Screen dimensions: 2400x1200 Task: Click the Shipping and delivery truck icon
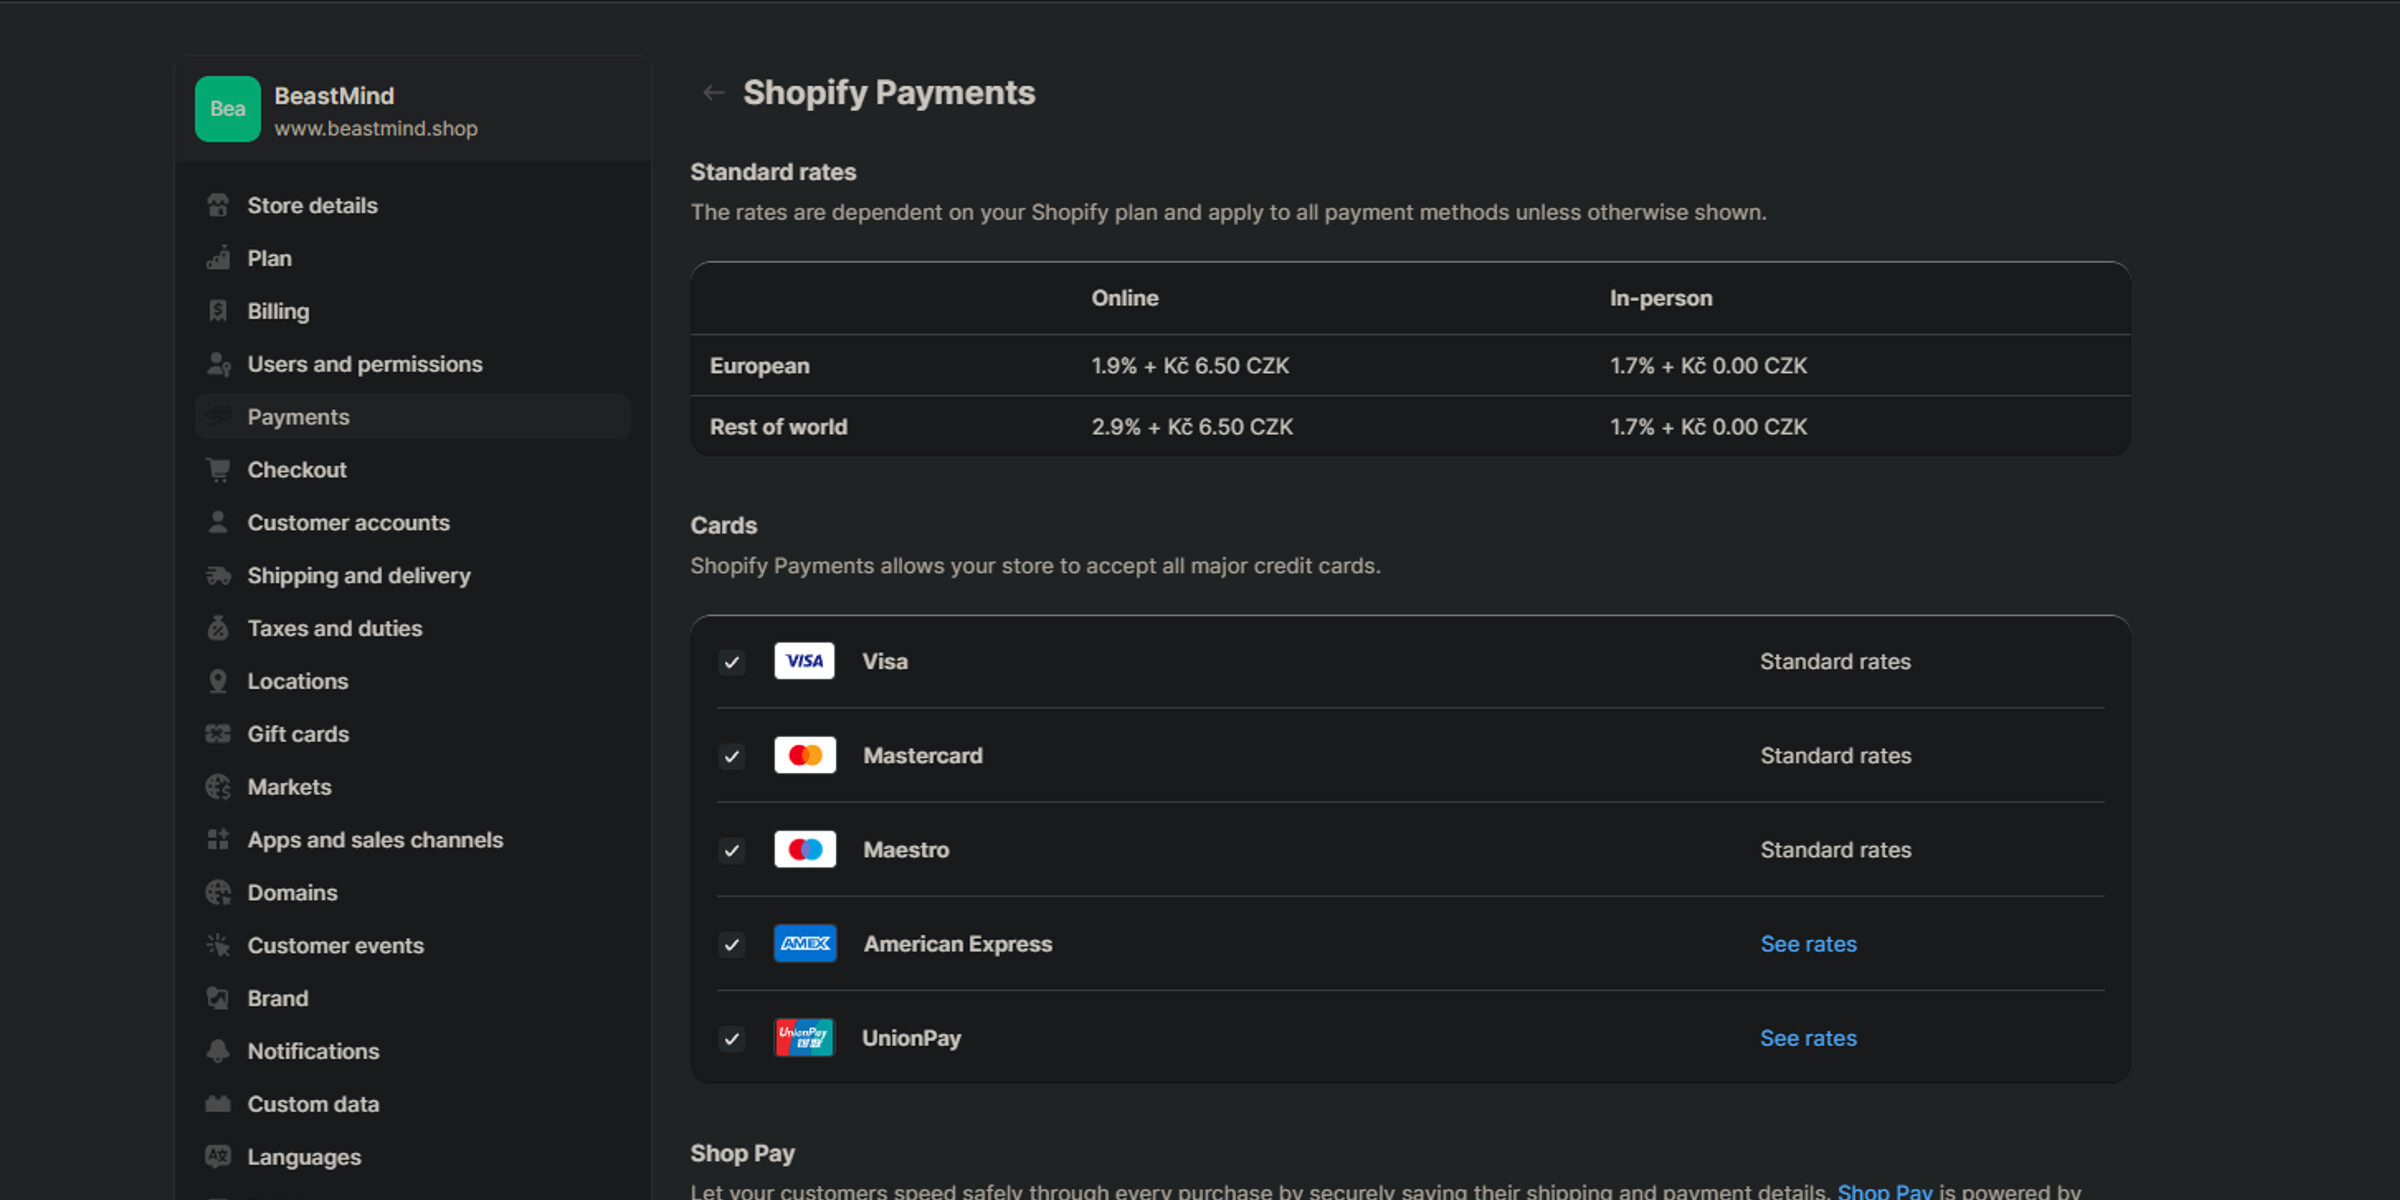[218, 576]
